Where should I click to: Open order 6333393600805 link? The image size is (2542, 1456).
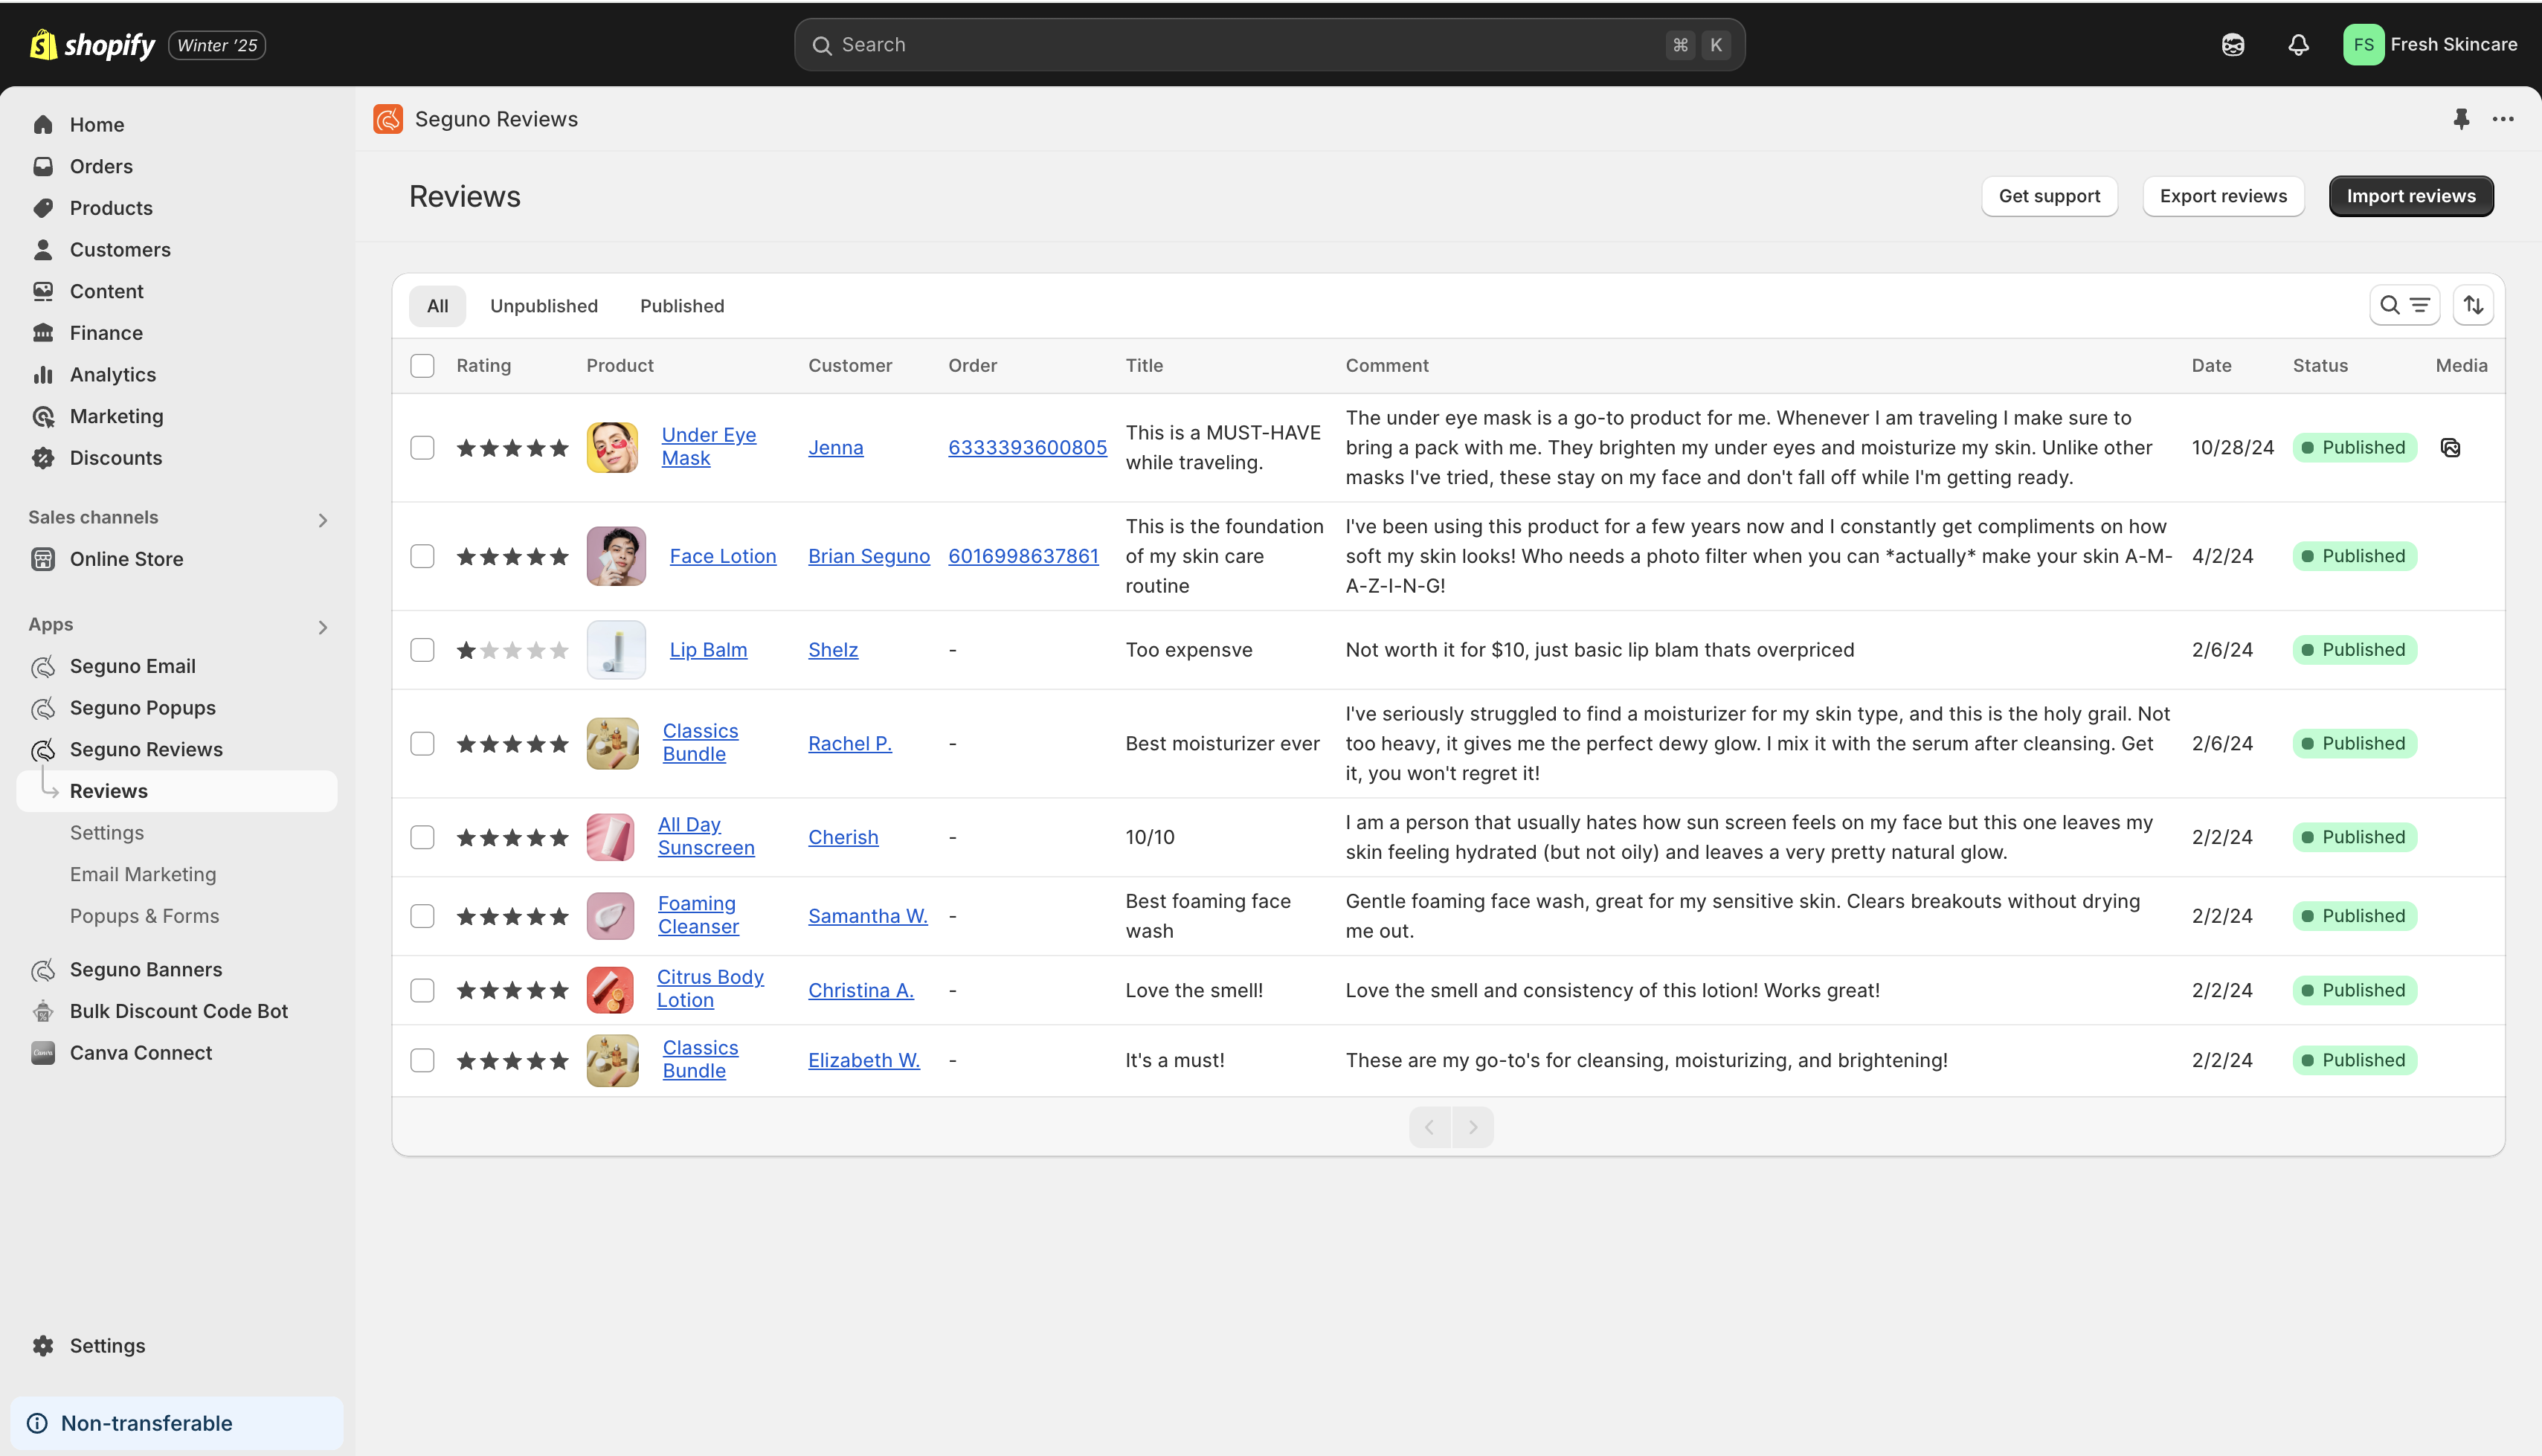tap(1027, 448)
